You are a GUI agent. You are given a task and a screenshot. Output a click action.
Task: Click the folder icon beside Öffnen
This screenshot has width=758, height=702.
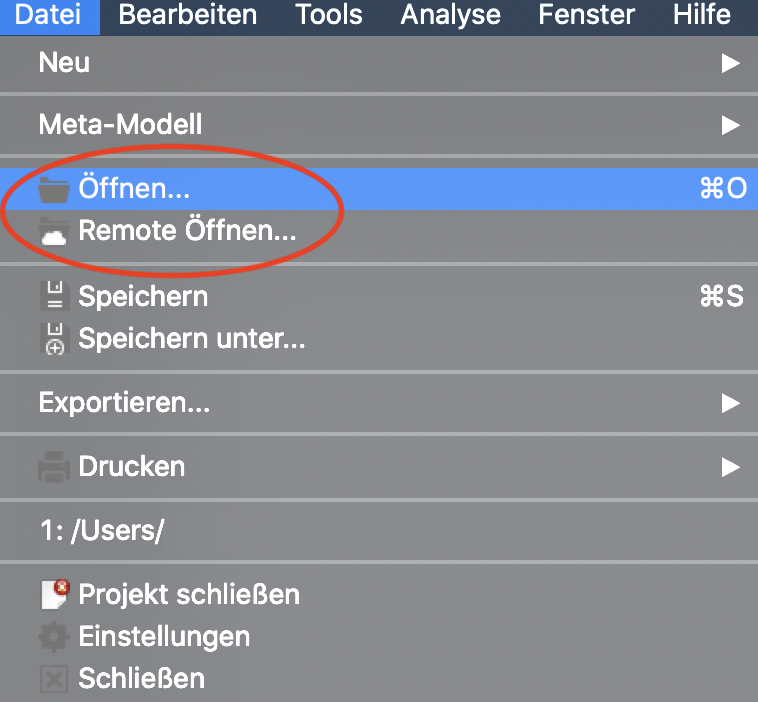tap(54, 189)
